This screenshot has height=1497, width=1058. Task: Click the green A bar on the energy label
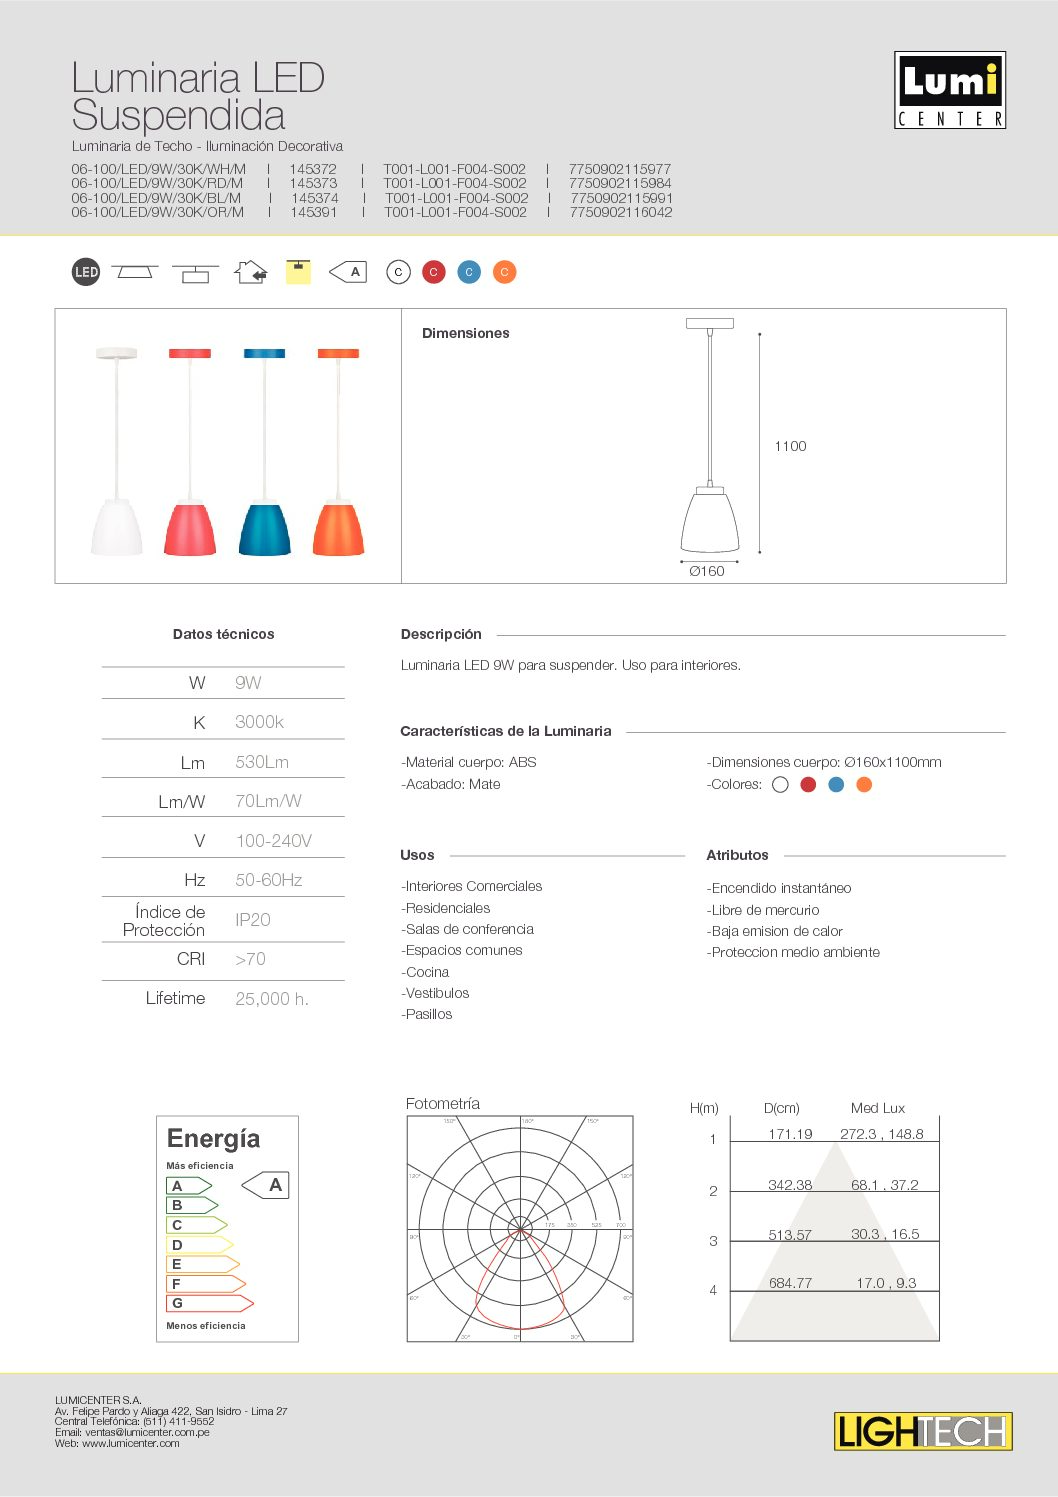click(189, 1186)
